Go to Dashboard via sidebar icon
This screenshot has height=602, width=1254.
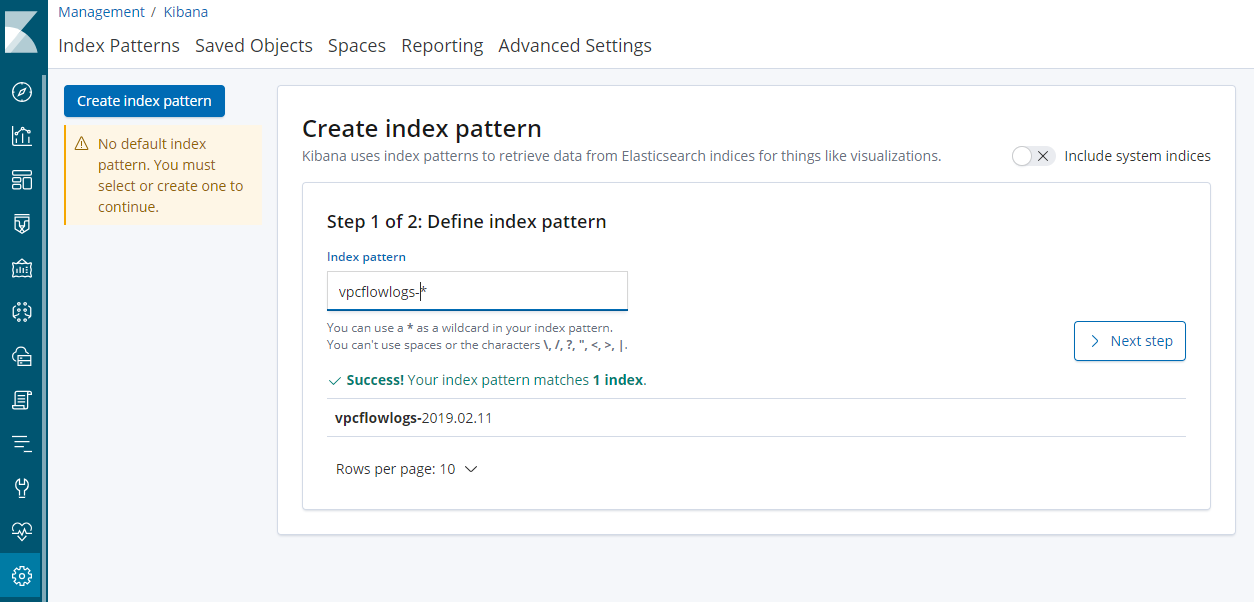22,180
